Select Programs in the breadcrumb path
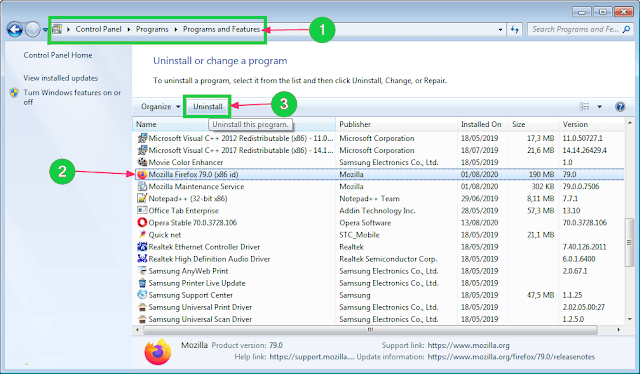Image resolution: width=640 pixels, height=374 pixels. pyautogui.click(x=152, y=29)
